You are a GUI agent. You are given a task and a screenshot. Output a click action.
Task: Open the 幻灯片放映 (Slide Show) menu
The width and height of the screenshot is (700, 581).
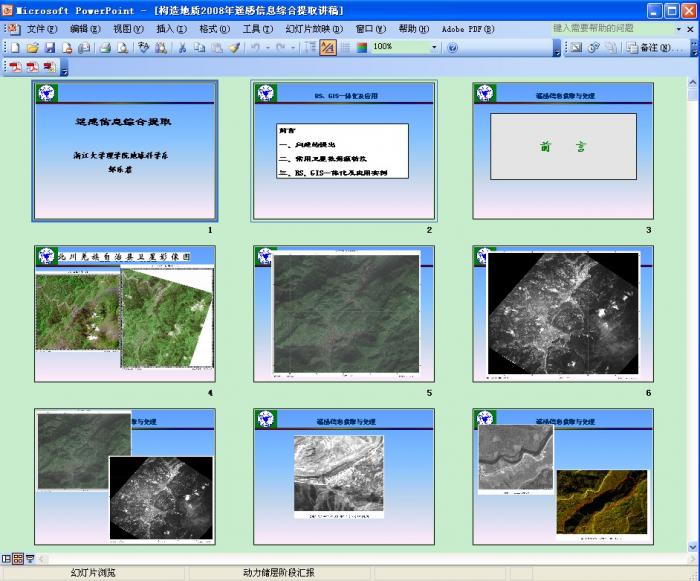[x=313, y=29]
